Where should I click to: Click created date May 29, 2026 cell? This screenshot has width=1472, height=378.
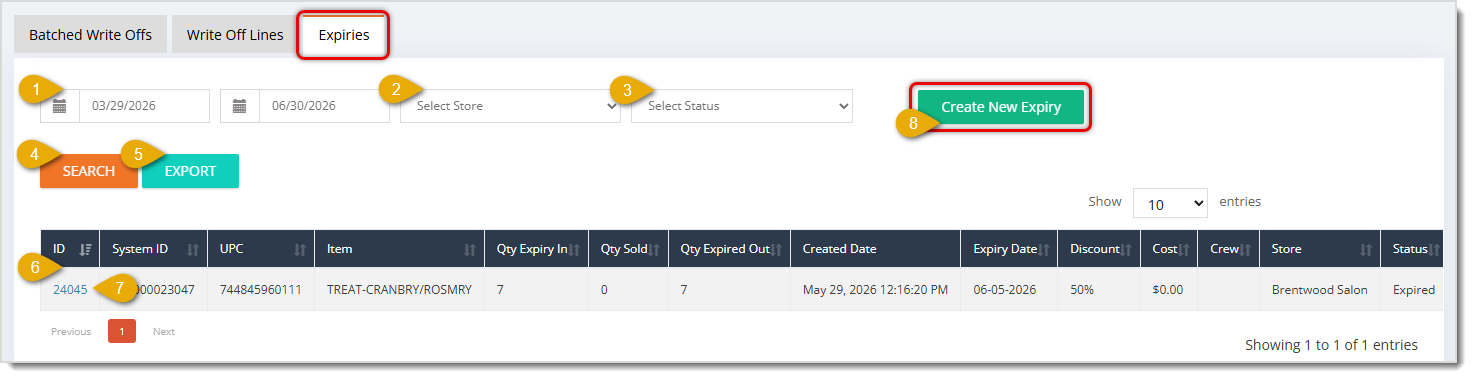click(x=875, y=290)
